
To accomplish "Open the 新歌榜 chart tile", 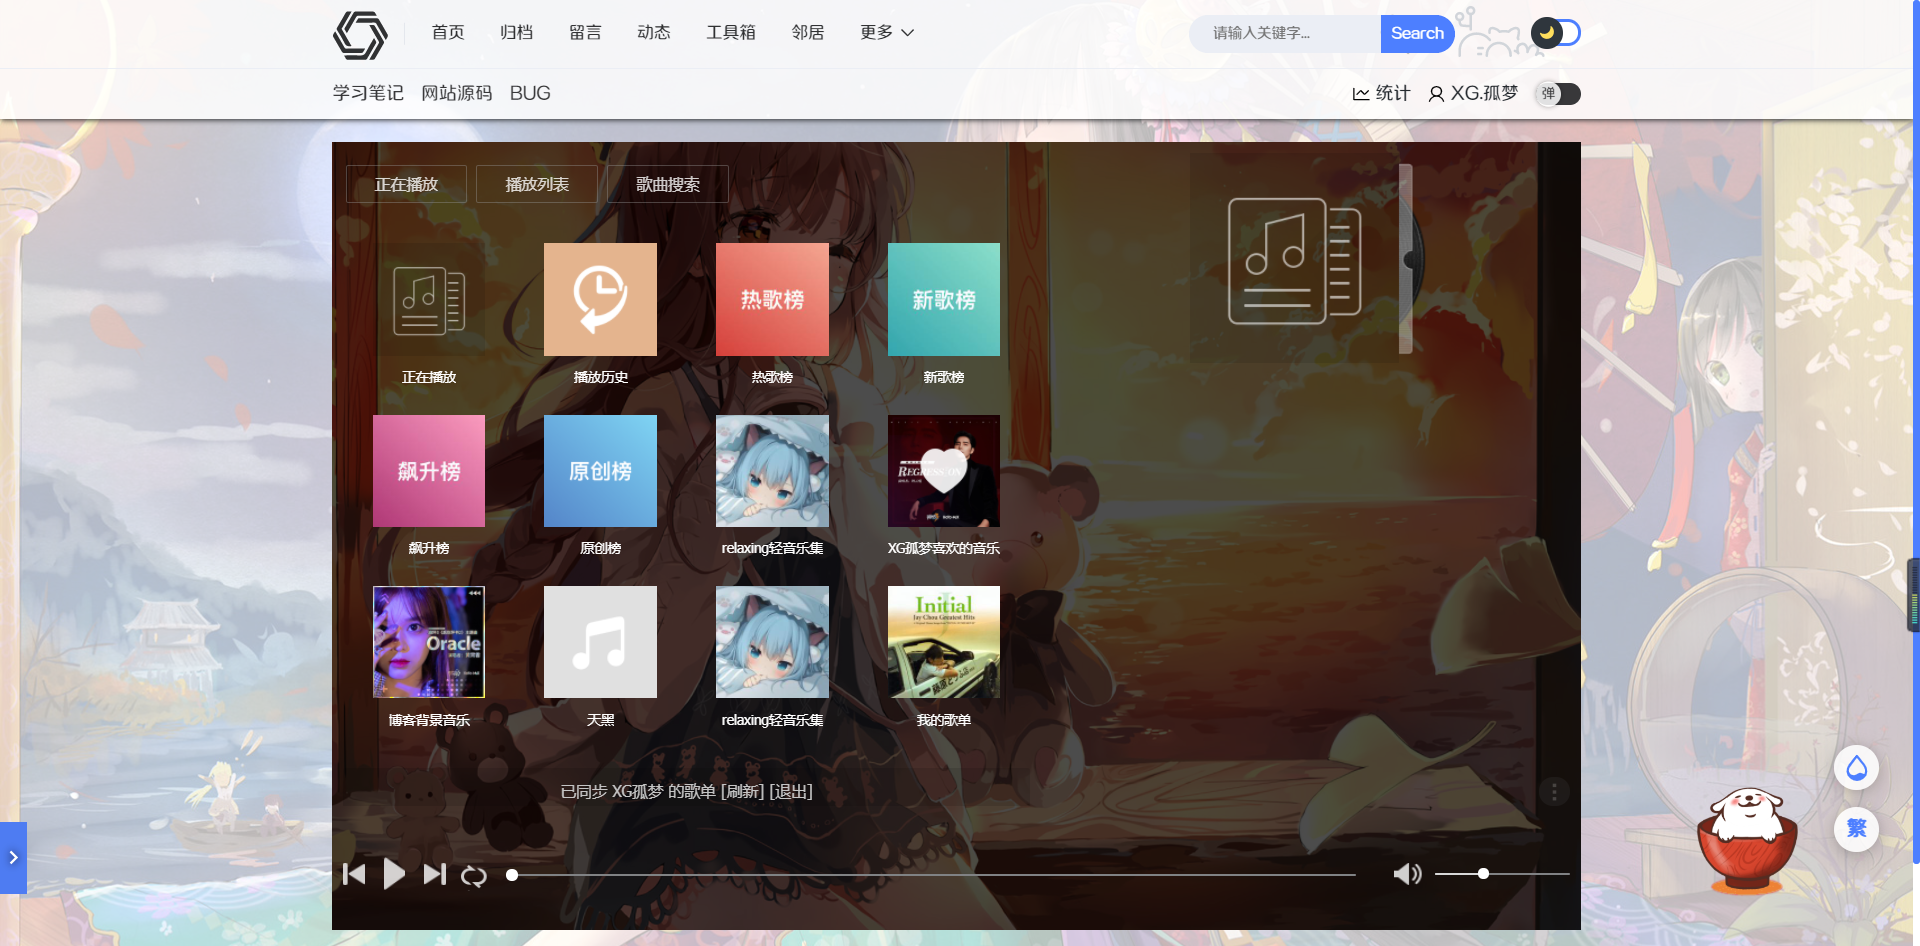I will pyautogui.click(x=944, y=299).
